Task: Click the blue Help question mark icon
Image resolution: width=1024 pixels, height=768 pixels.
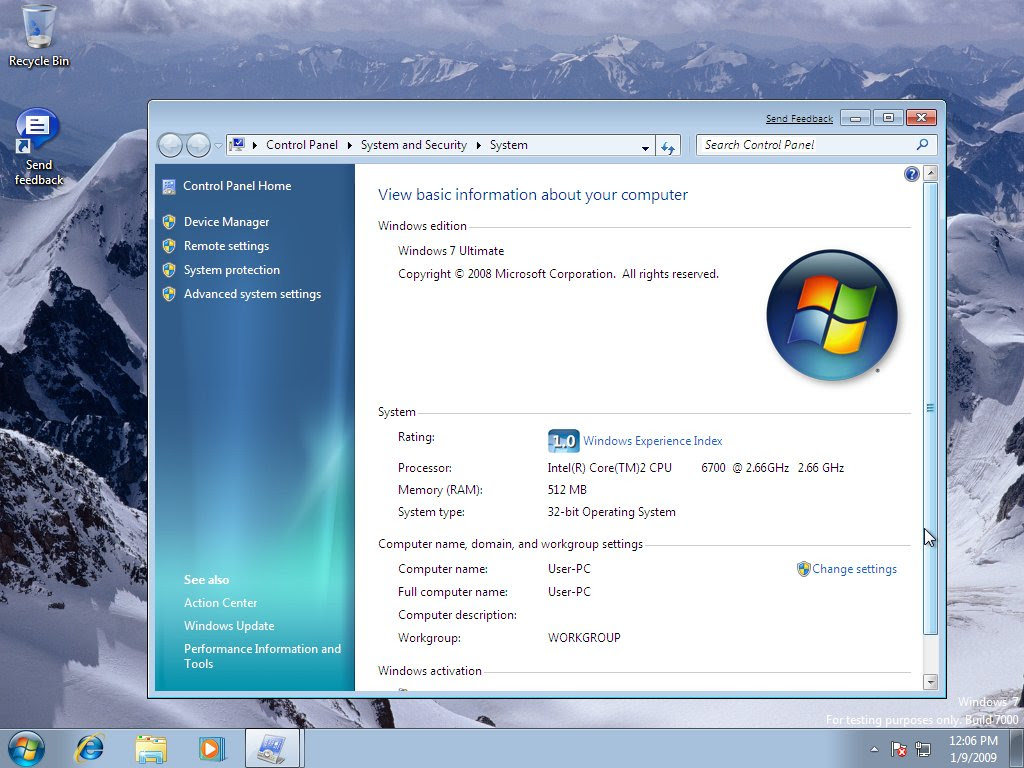Action: click(x=912, y=174)
